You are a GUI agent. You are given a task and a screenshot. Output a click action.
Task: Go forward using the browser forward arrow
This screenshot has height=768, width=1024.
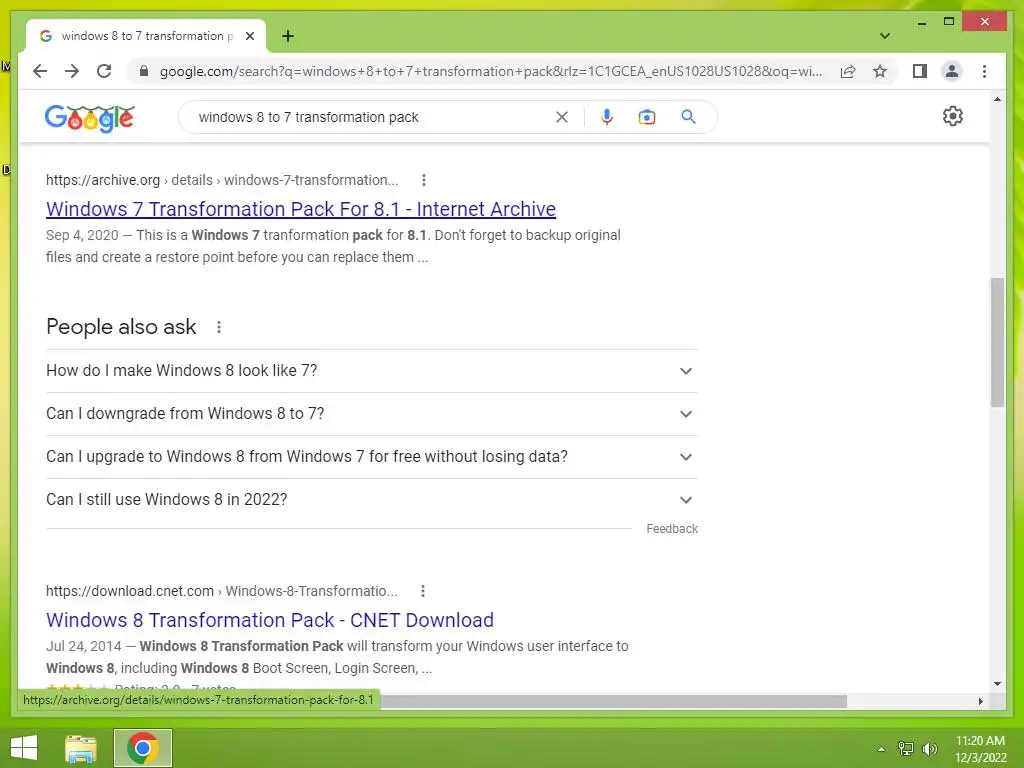point(72,71)
